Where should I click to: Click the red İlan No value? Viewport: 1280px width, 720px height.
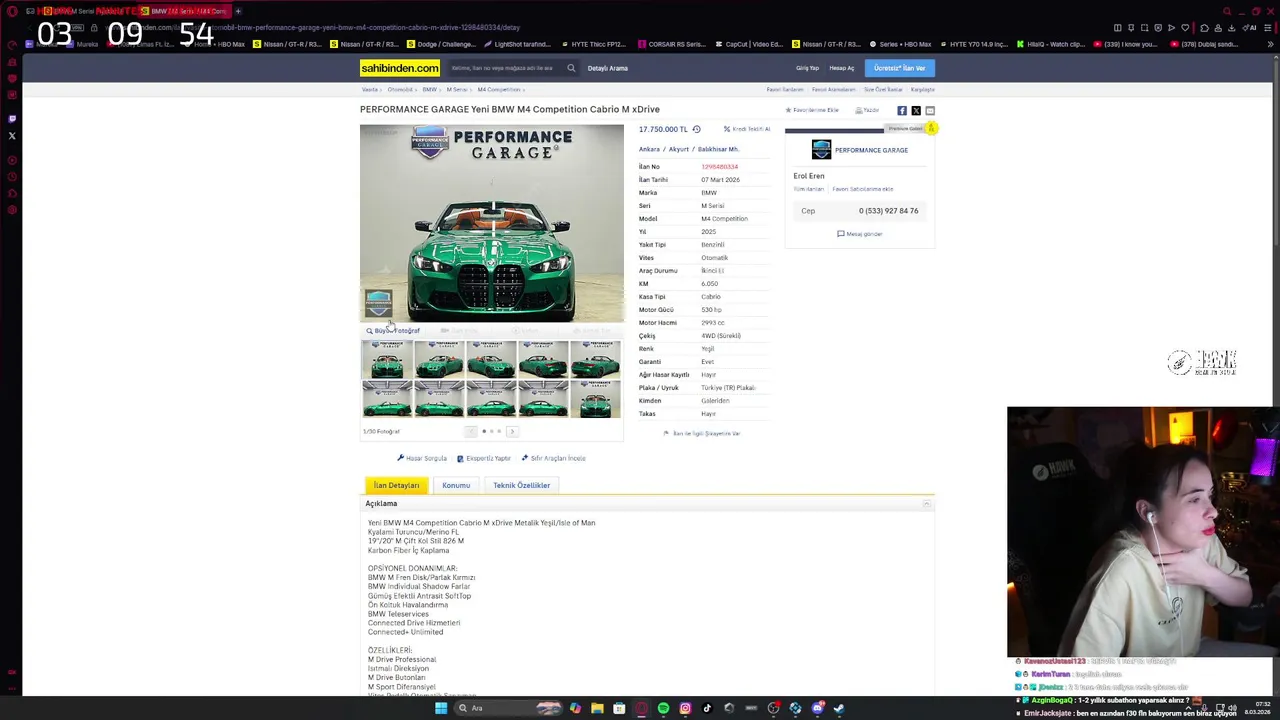(719, 167)
